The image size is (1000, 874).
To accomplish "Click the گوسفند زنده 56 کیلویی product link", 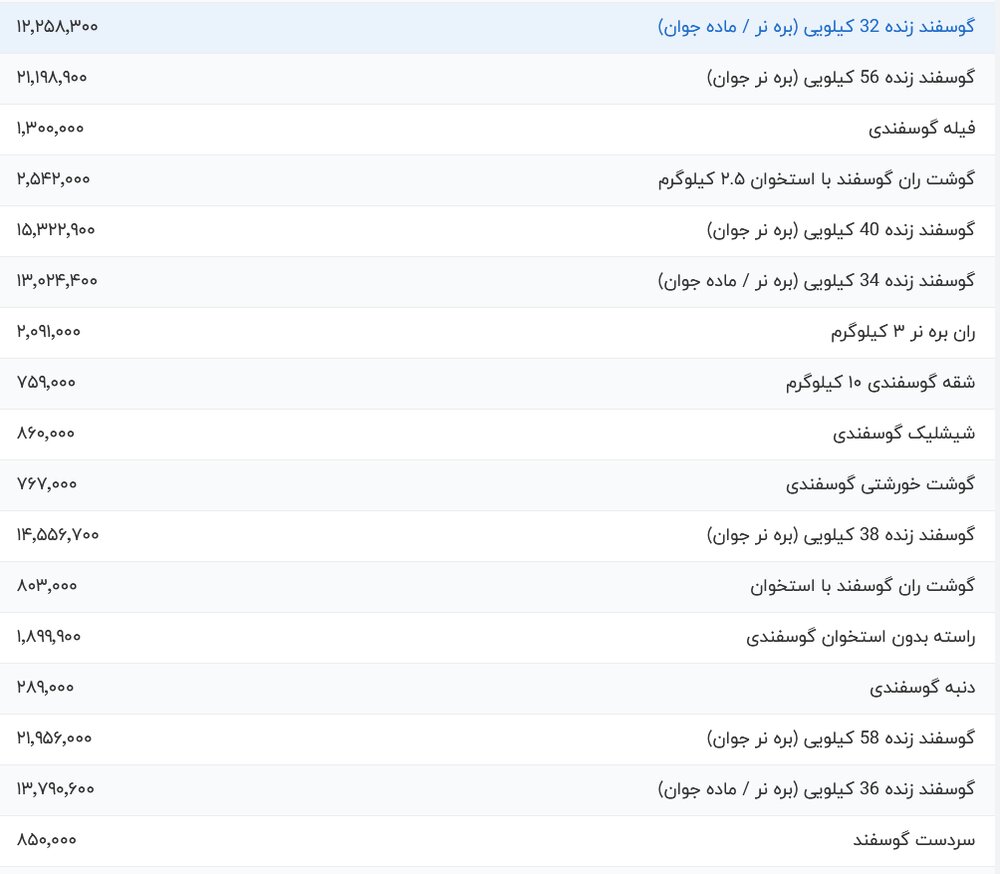I will pyautogui.click(x=840, y=78).
